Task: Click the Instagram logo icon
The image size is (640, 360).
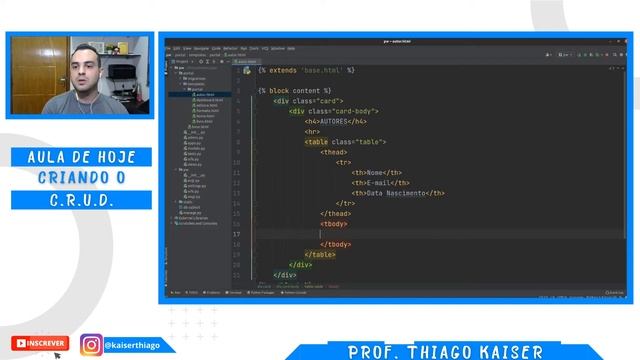Action: [x=91, y=345]
